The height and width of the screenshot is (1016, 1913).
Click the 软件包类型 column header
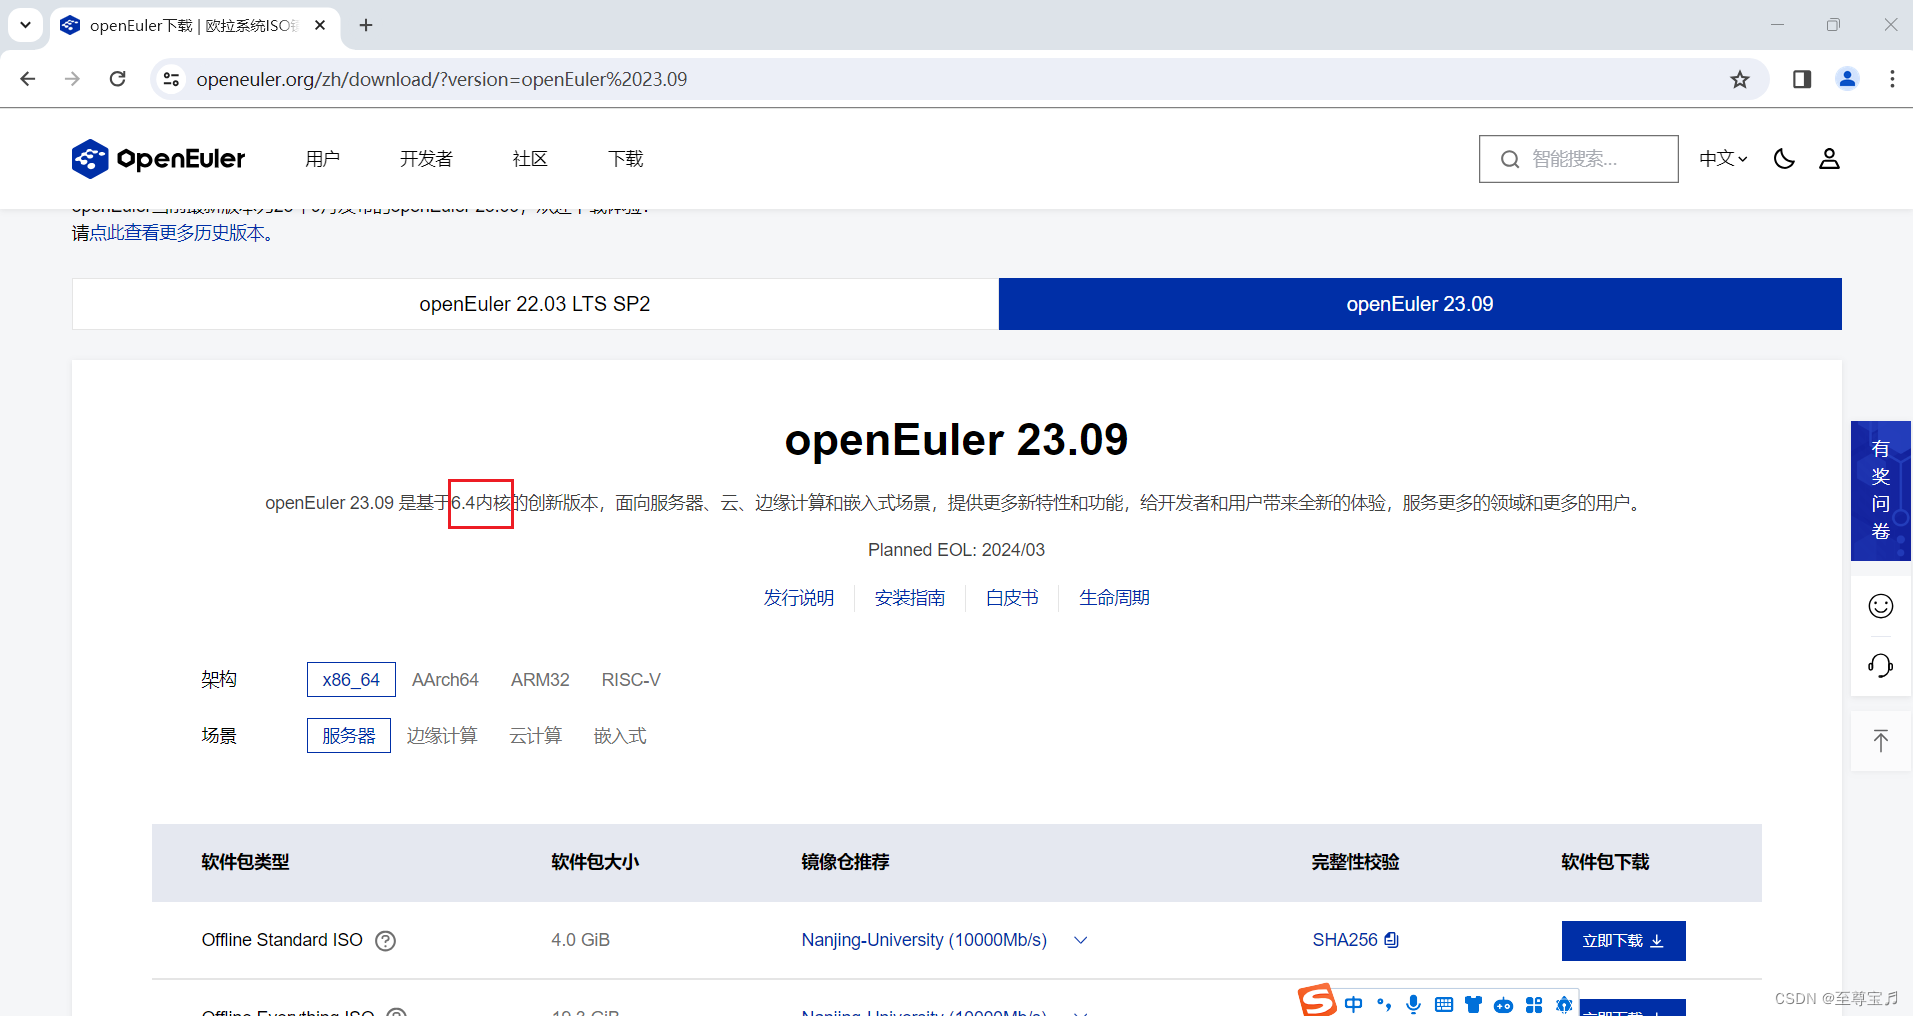[x=245, y=862]
